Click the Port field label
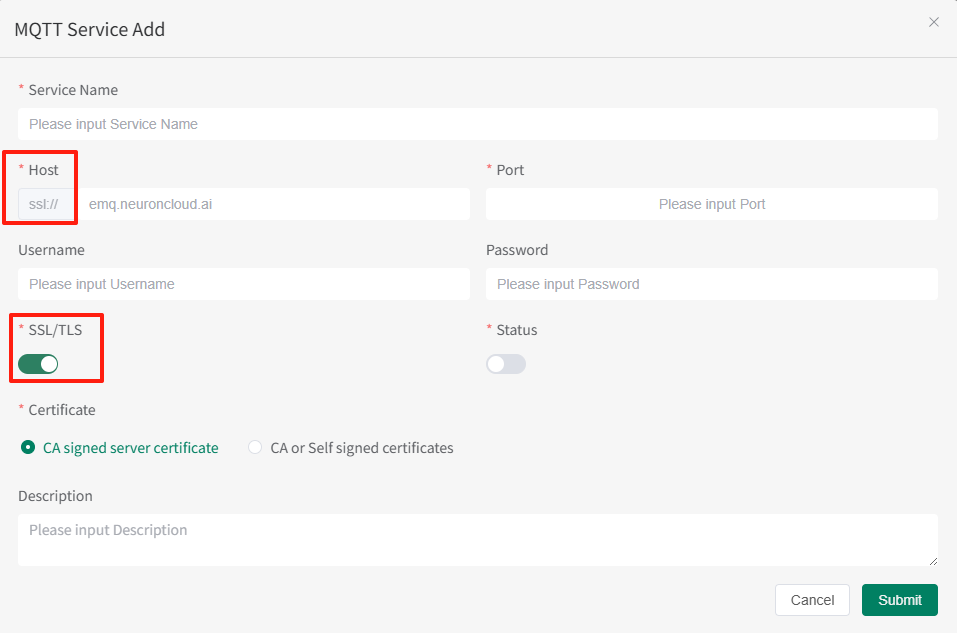The image size is (957, 633). click(x=510, y=170)
